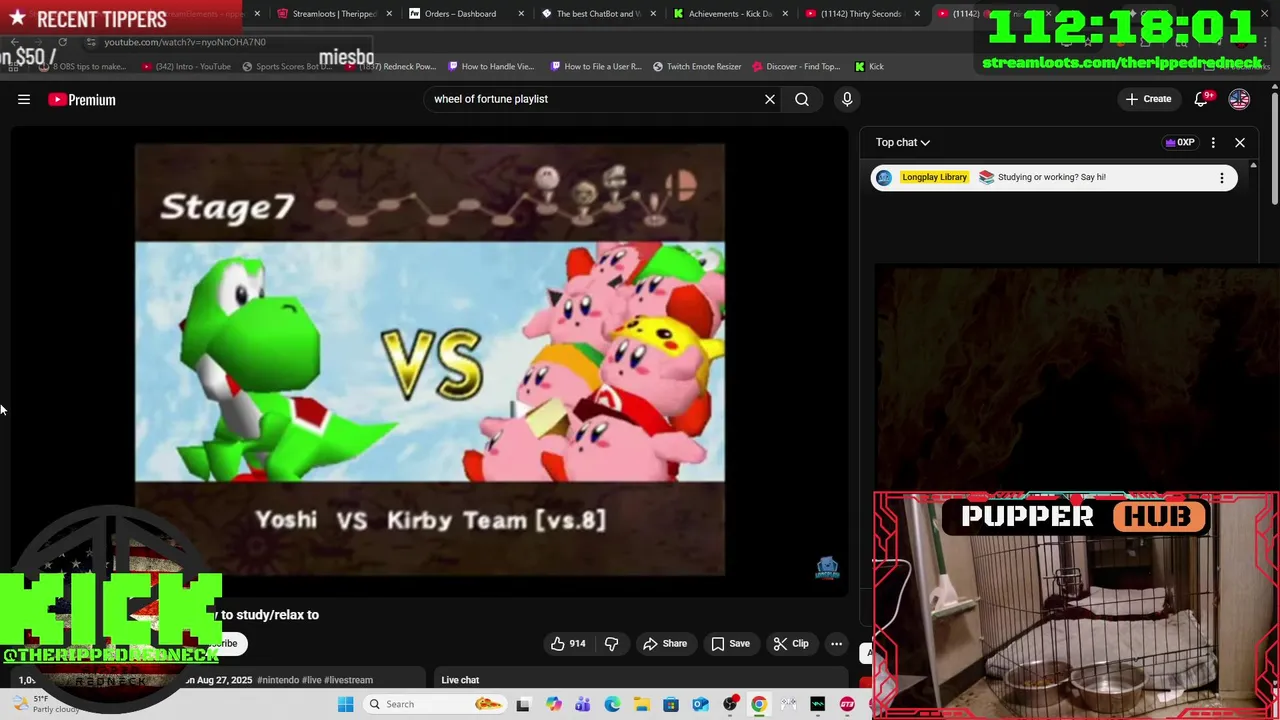This screenshot has height=720, width=1280.
Task: Open the weather widget showing 51°F
Action: pos(45,704)
